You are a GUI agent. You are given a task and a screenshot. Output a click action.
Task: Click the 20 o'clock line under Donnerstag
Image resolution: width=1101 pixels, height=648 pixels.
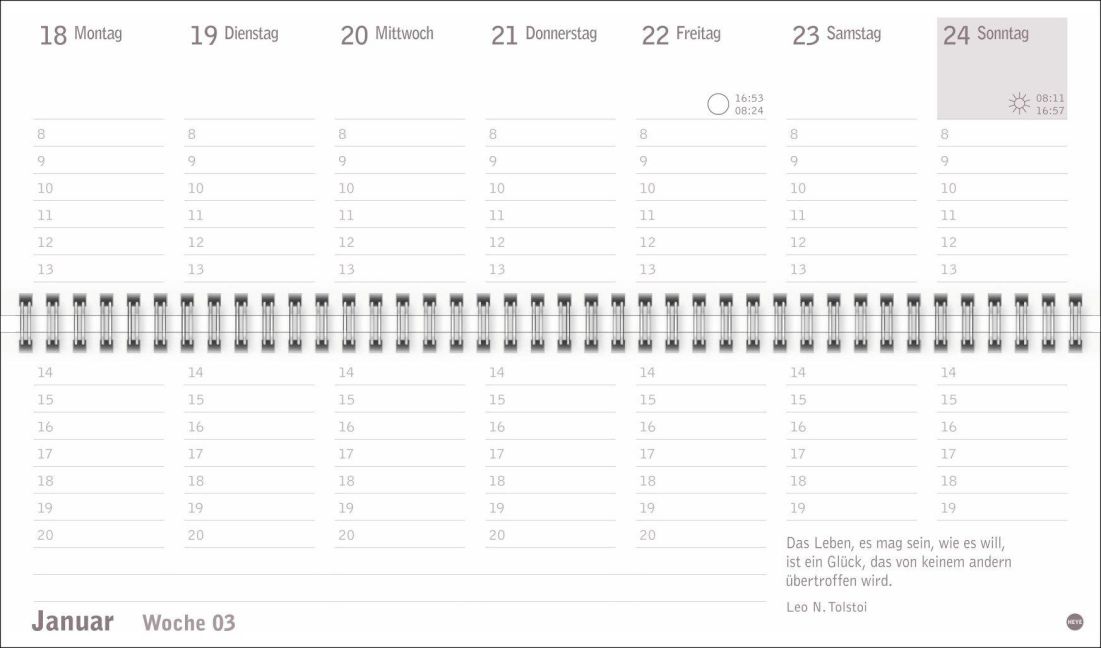pos(549,535)
